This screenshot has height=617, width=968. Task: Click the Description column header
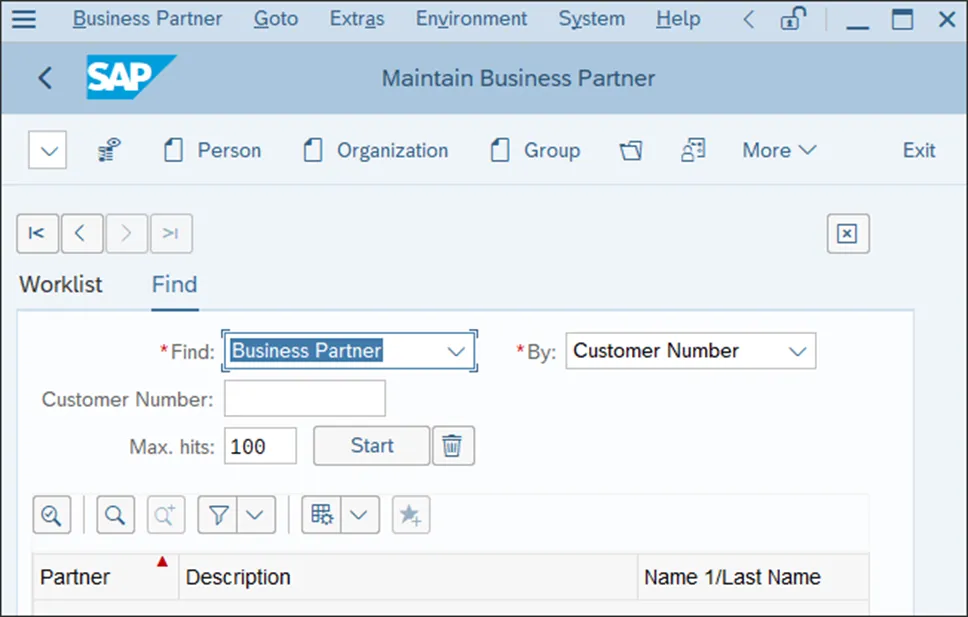(x=408, y=577)
